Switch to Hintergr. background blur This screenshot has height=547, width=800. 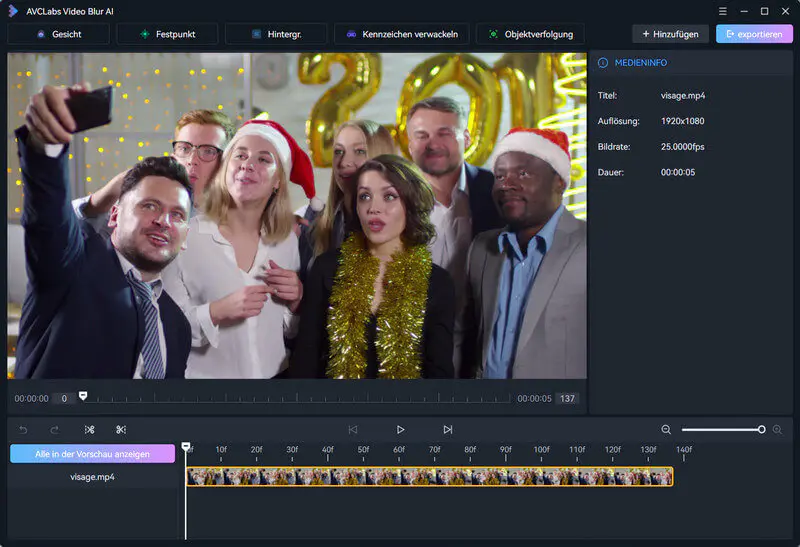(x=276, y=34)
